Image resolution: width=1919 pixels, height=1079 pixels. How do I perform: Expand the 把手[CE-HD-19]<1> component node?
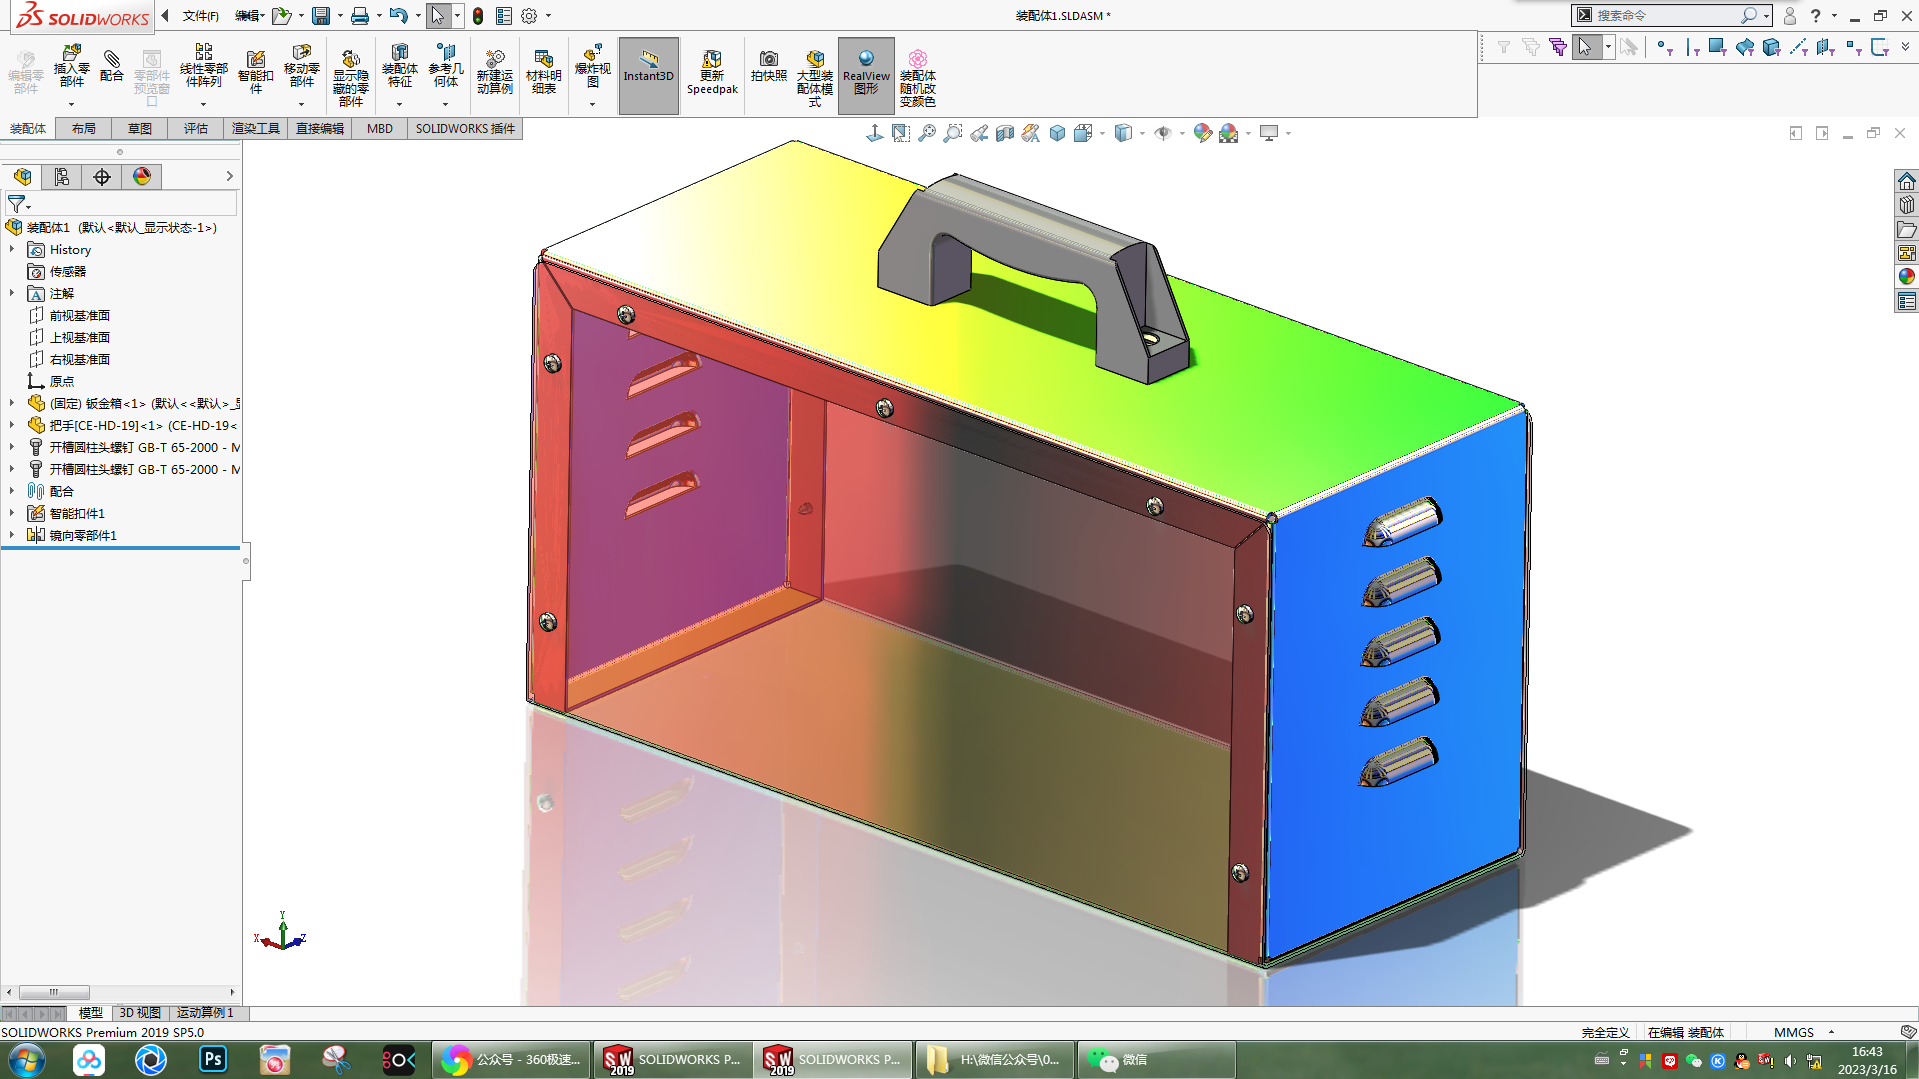12,425
